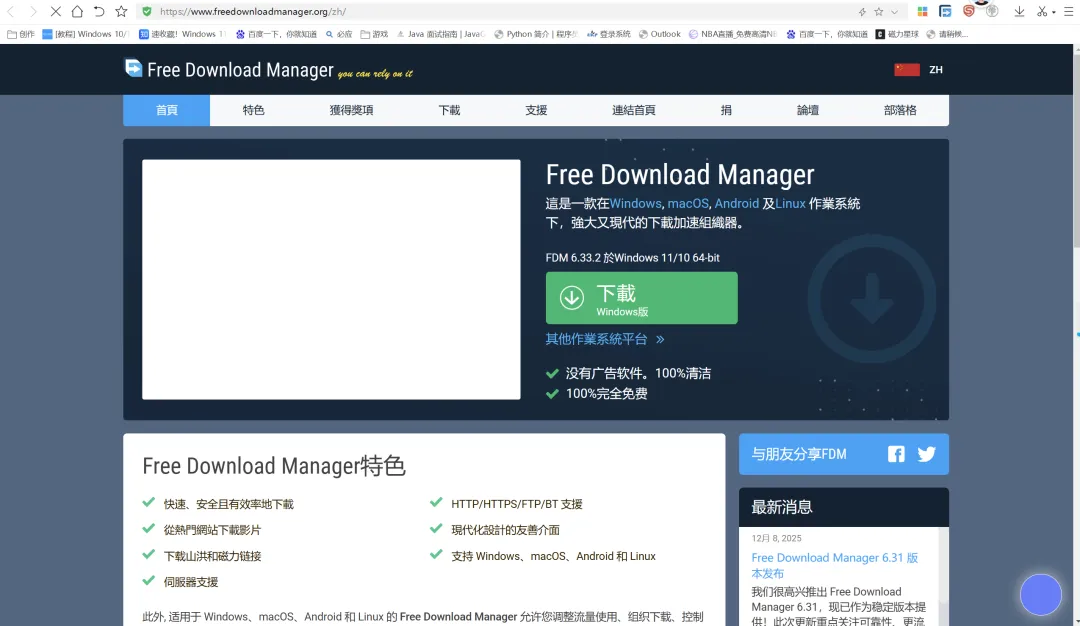Open the colorful apps grid extension
Screen dimensions: 1080x626
tap(922, 12)
